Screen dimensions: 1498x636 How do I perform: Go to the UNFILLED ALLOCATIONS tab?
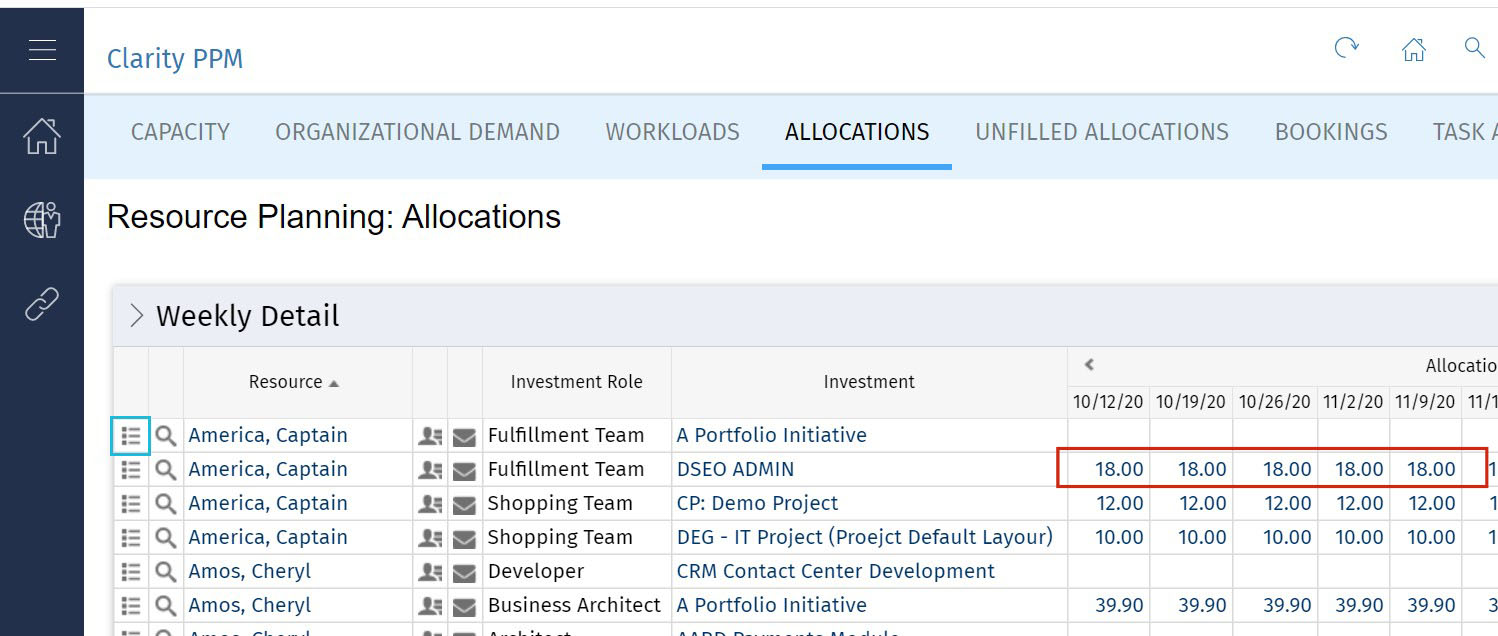coord(1102,132)
